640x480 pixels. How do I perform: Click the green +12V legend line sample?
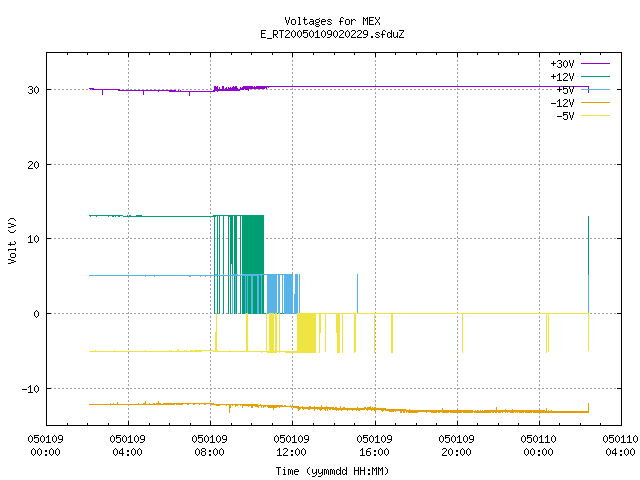click(595, 76)
